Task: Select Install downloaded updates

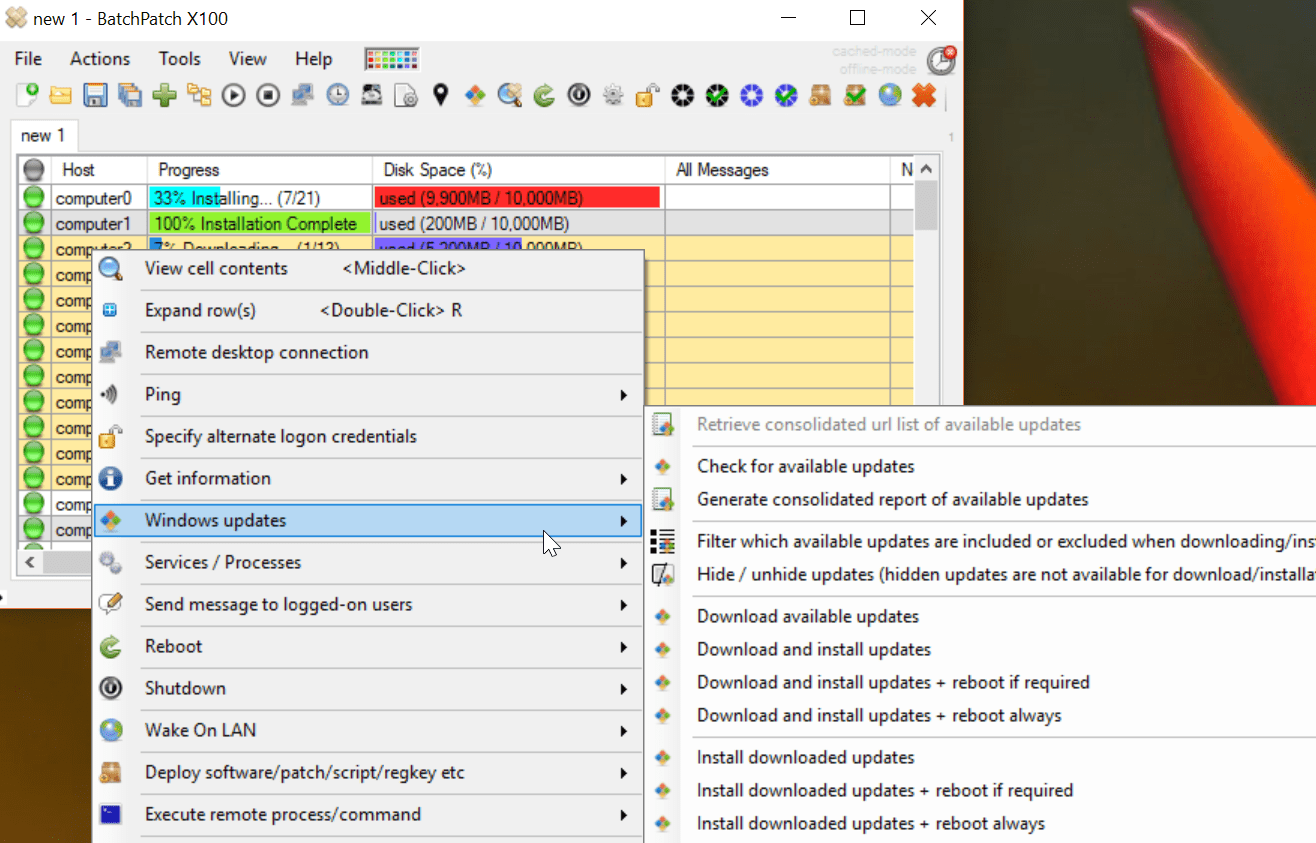Action: point(981,758)
